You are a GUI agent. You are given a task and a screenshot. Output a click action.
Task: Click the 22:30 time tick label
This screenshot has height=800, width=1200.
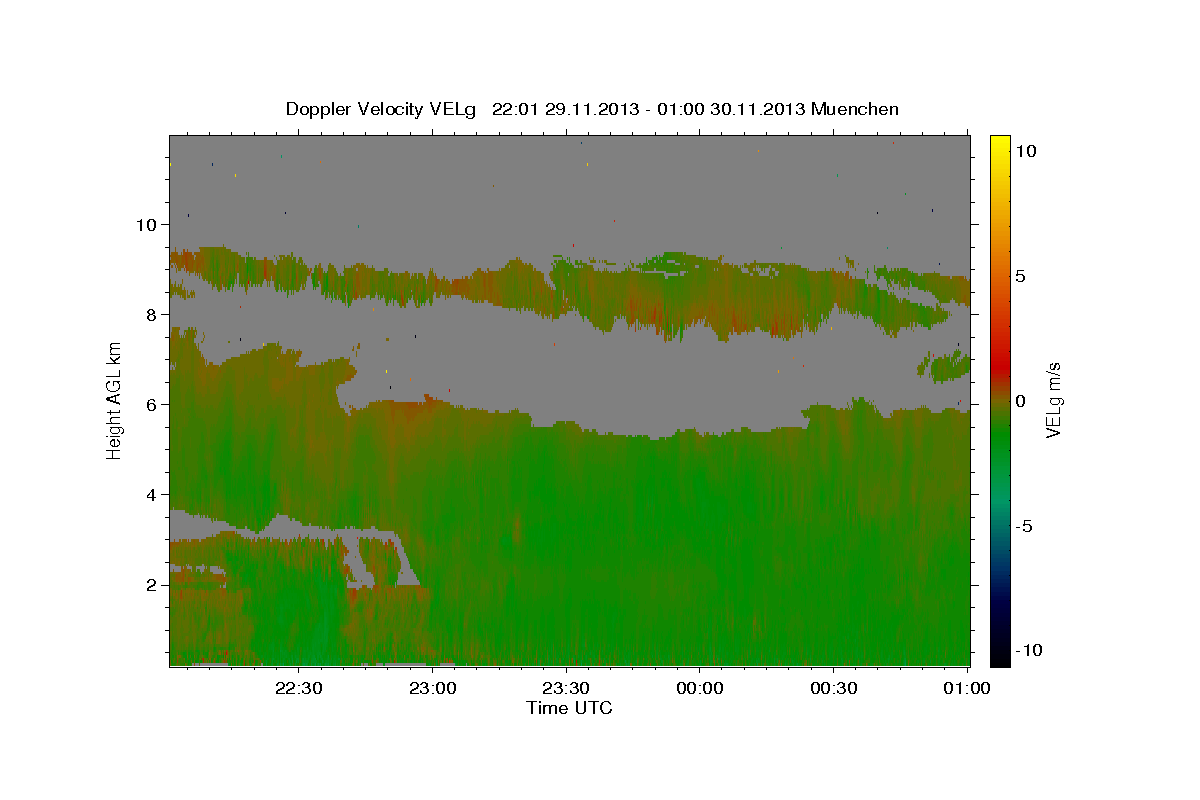[299, 689]
